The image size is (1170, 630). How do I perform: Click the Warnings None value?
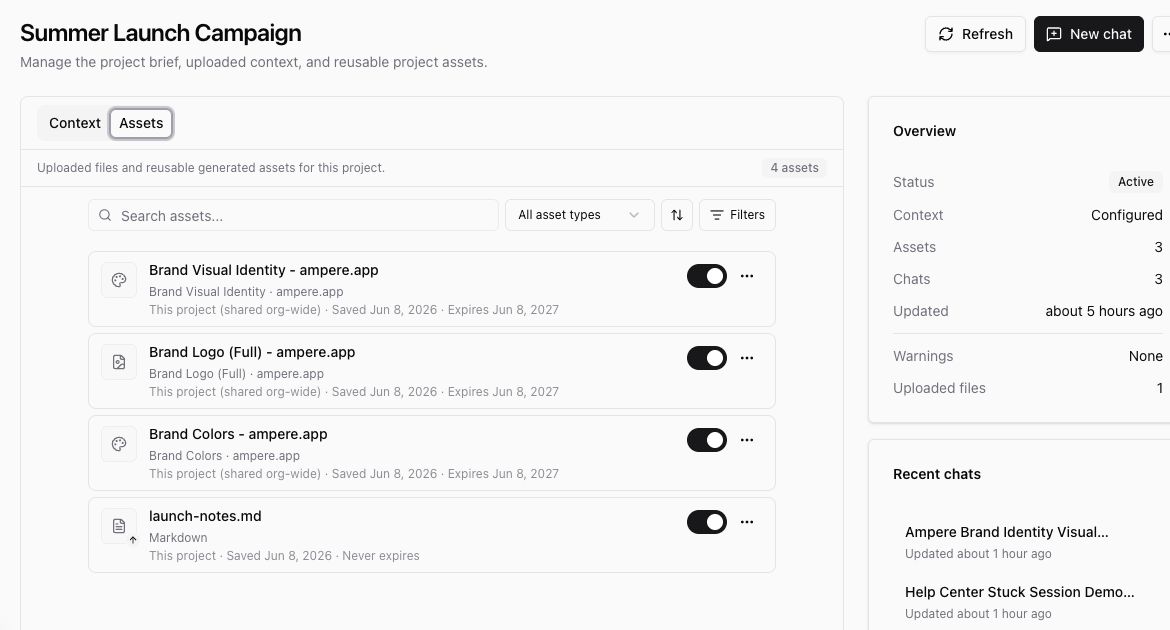(1145, 356)
